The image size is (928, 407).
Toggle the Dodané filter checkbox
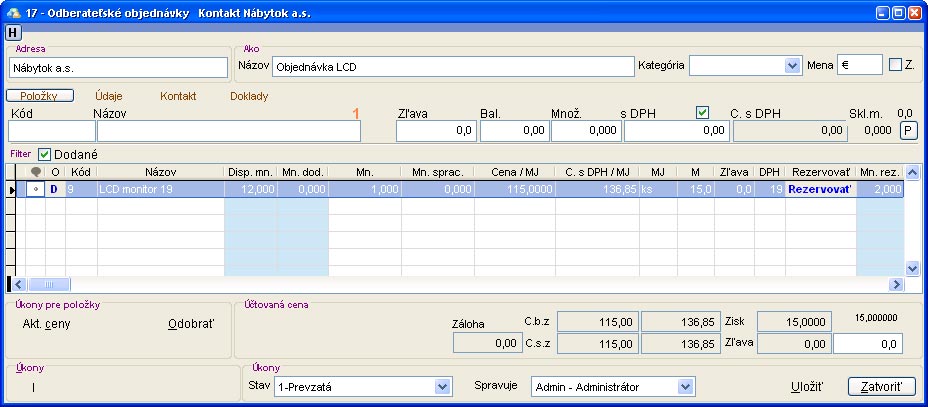(x=45, y=154)
